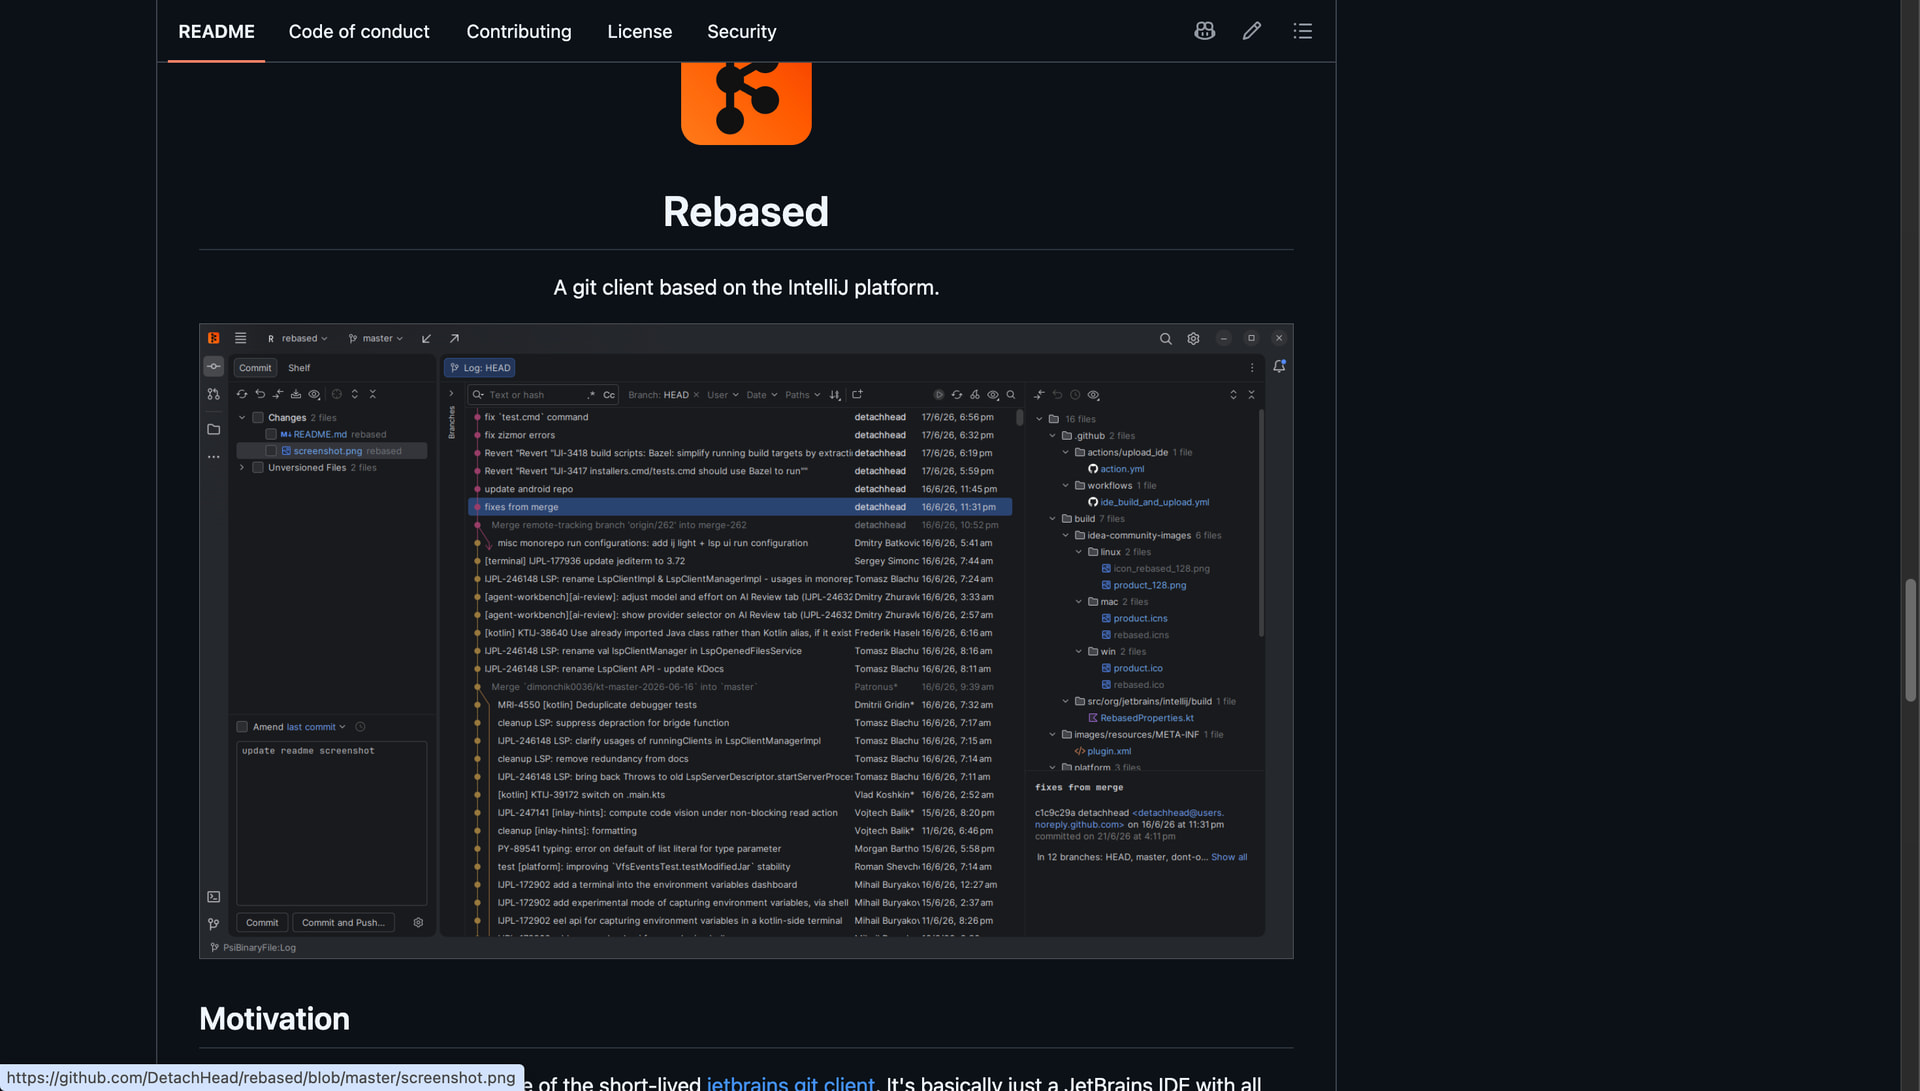Open the Date filter dropdown

[762, 395]
